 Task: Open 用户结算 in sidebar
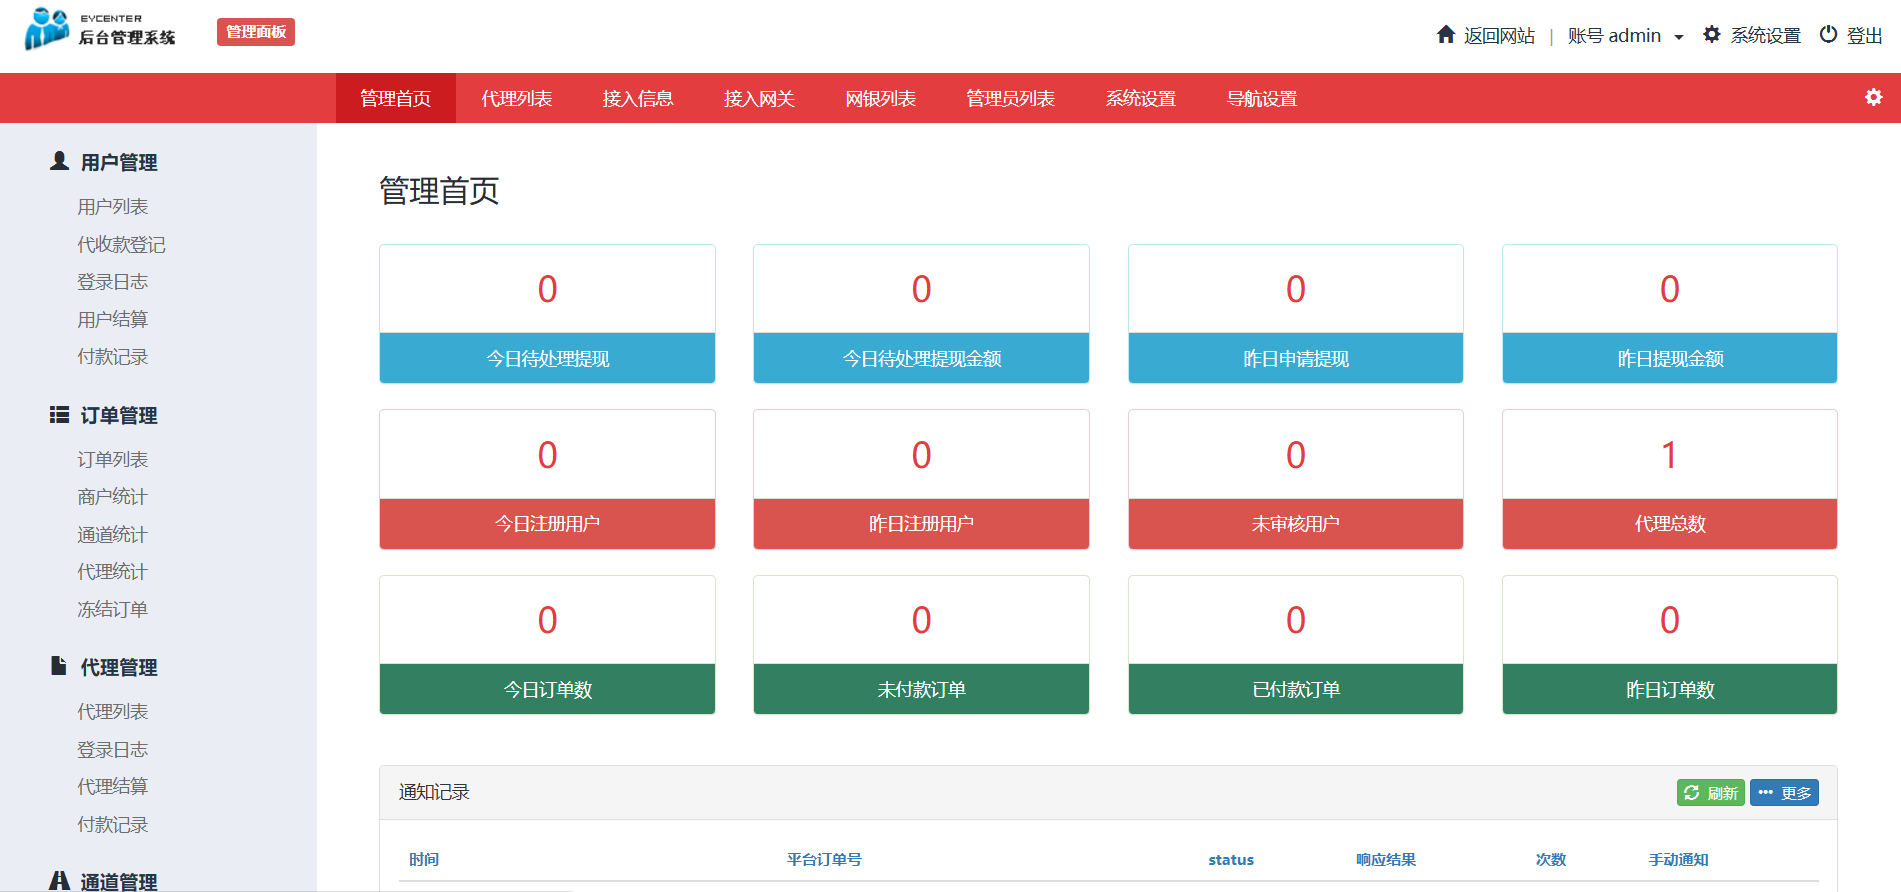click(113, 320)
